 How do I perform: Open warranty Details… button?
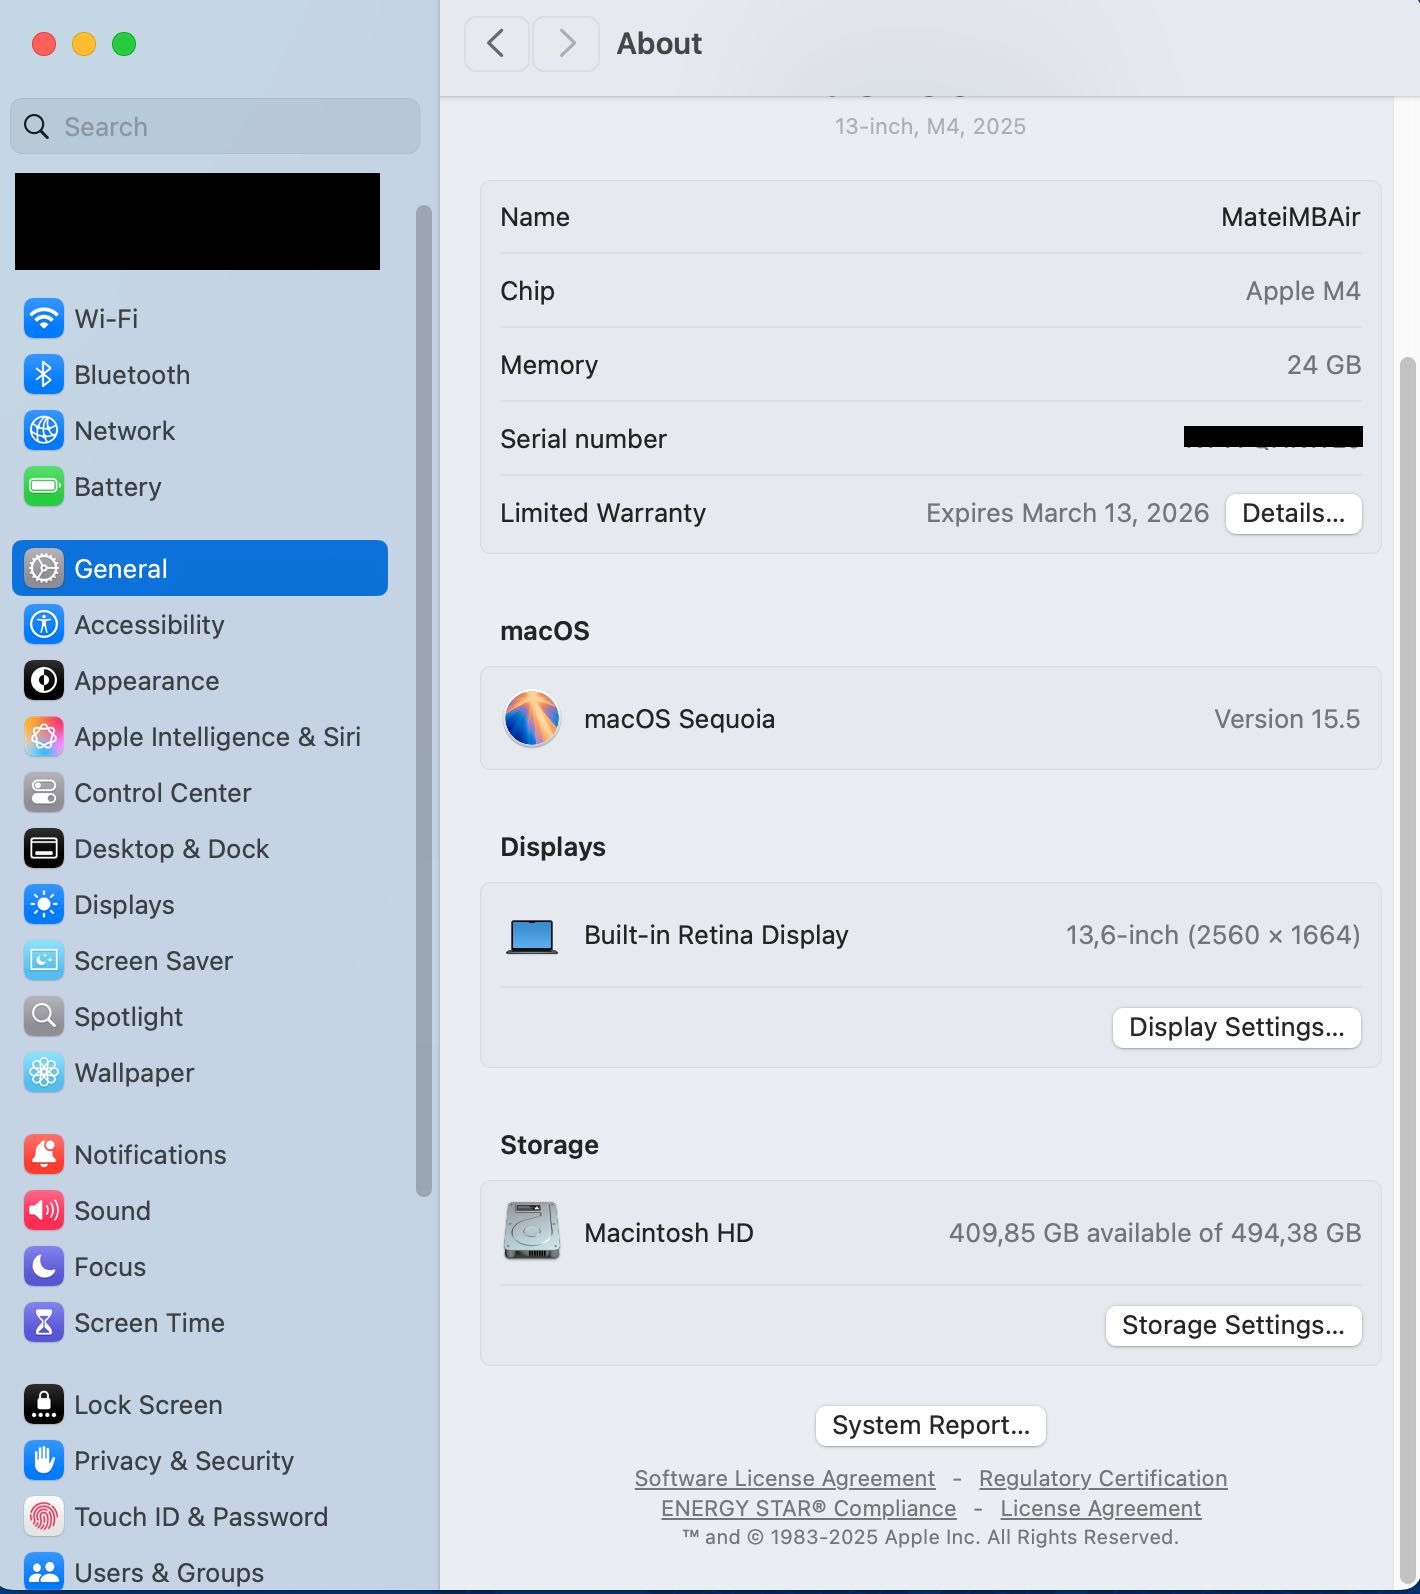point(1293,513)
